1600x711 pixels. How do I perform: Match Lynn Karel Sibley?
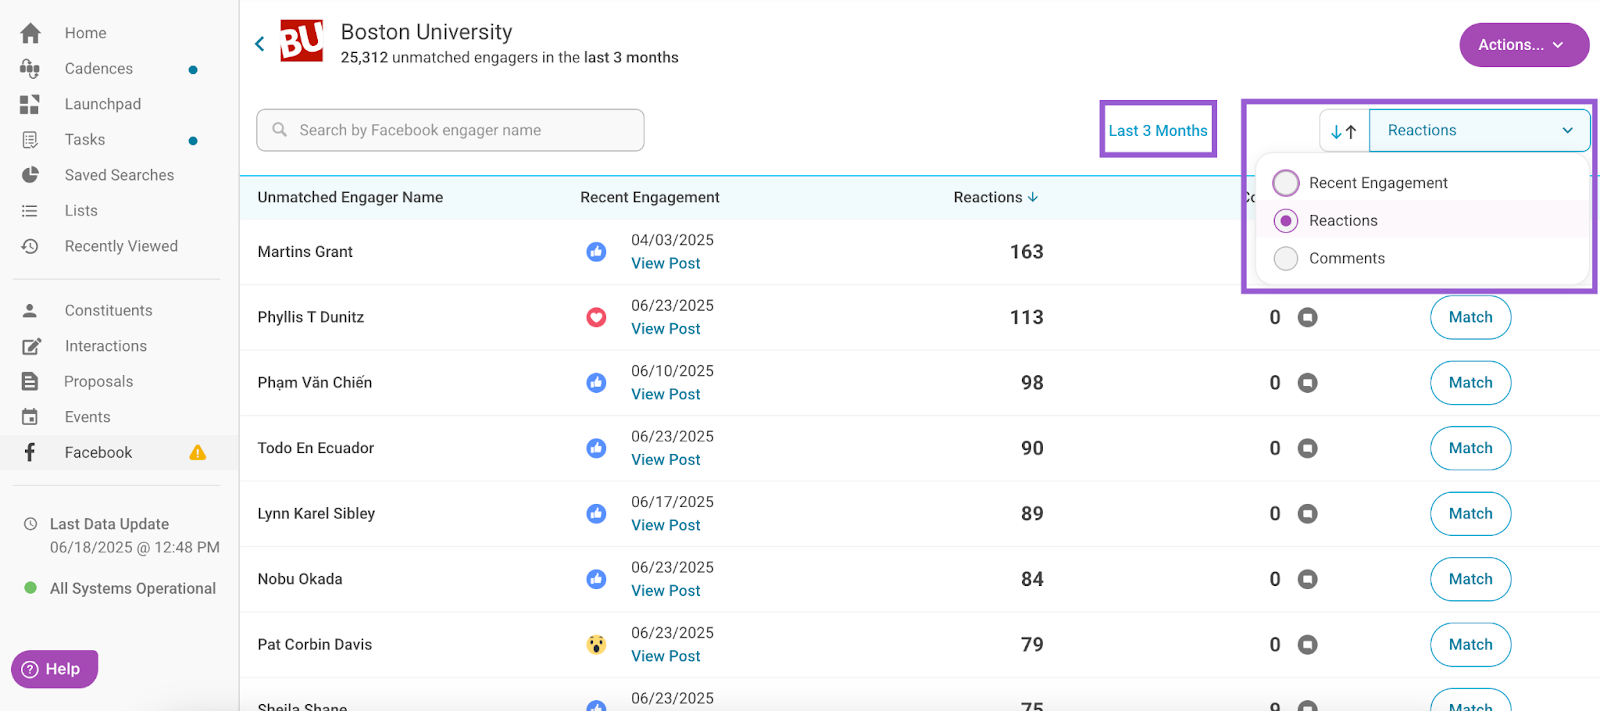(x=1470, y=514)
